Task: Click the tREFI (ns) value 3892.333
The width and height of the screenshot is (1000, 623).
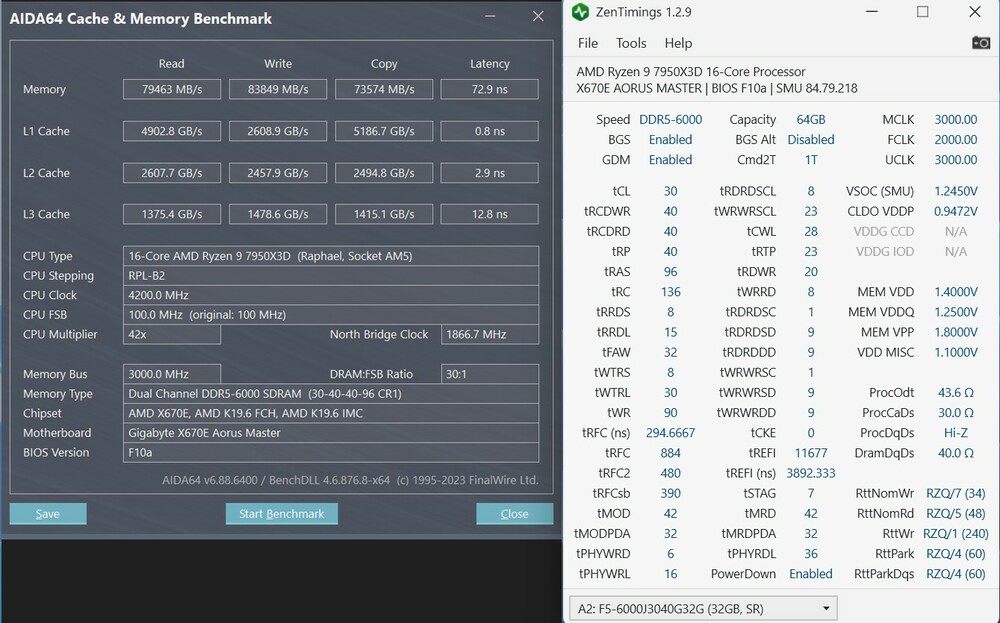Action: pos(811,473)
